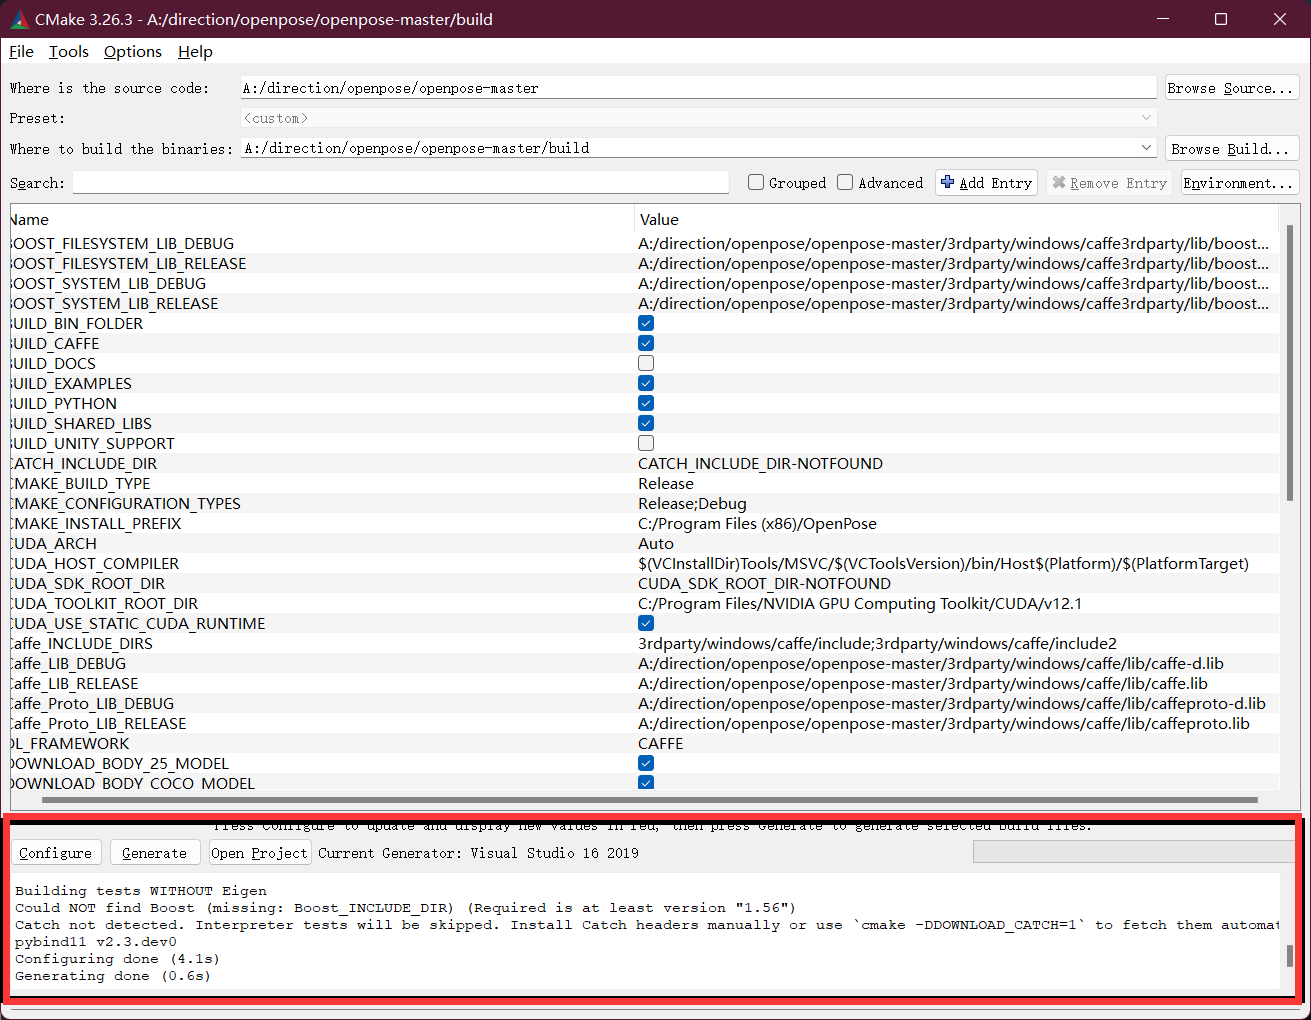
Task: Click the 'Configuring done (4.1s)' log line
Action: 117,959
